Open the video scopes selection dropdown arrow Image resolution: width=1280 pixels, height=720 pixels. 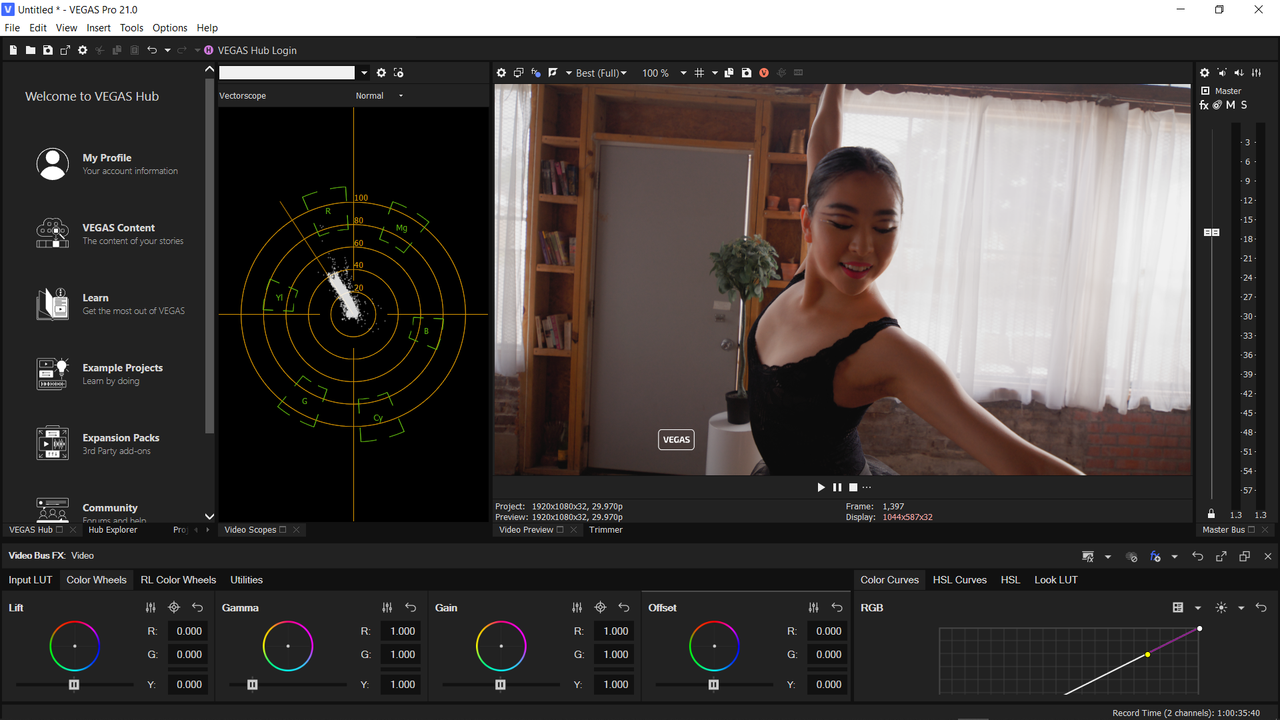[365, 73]
